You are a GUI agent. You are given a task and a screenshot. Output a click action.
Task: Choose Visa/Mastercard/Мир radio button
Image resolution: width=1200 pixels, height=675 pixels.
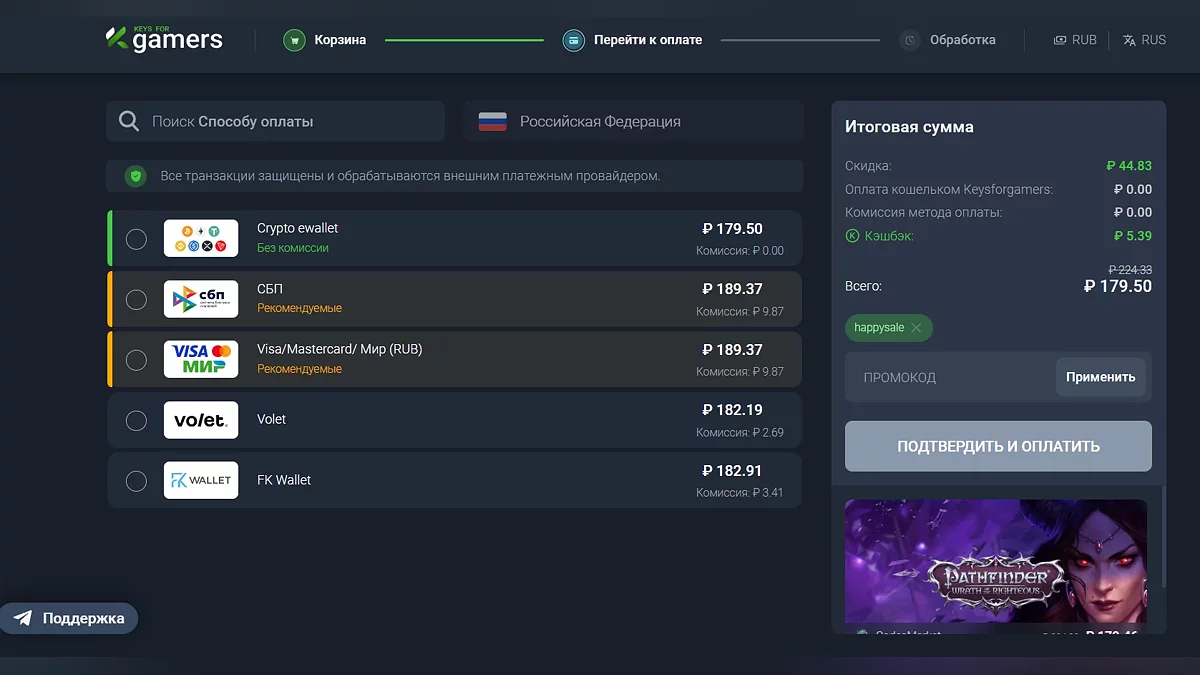tap(136, 360)
